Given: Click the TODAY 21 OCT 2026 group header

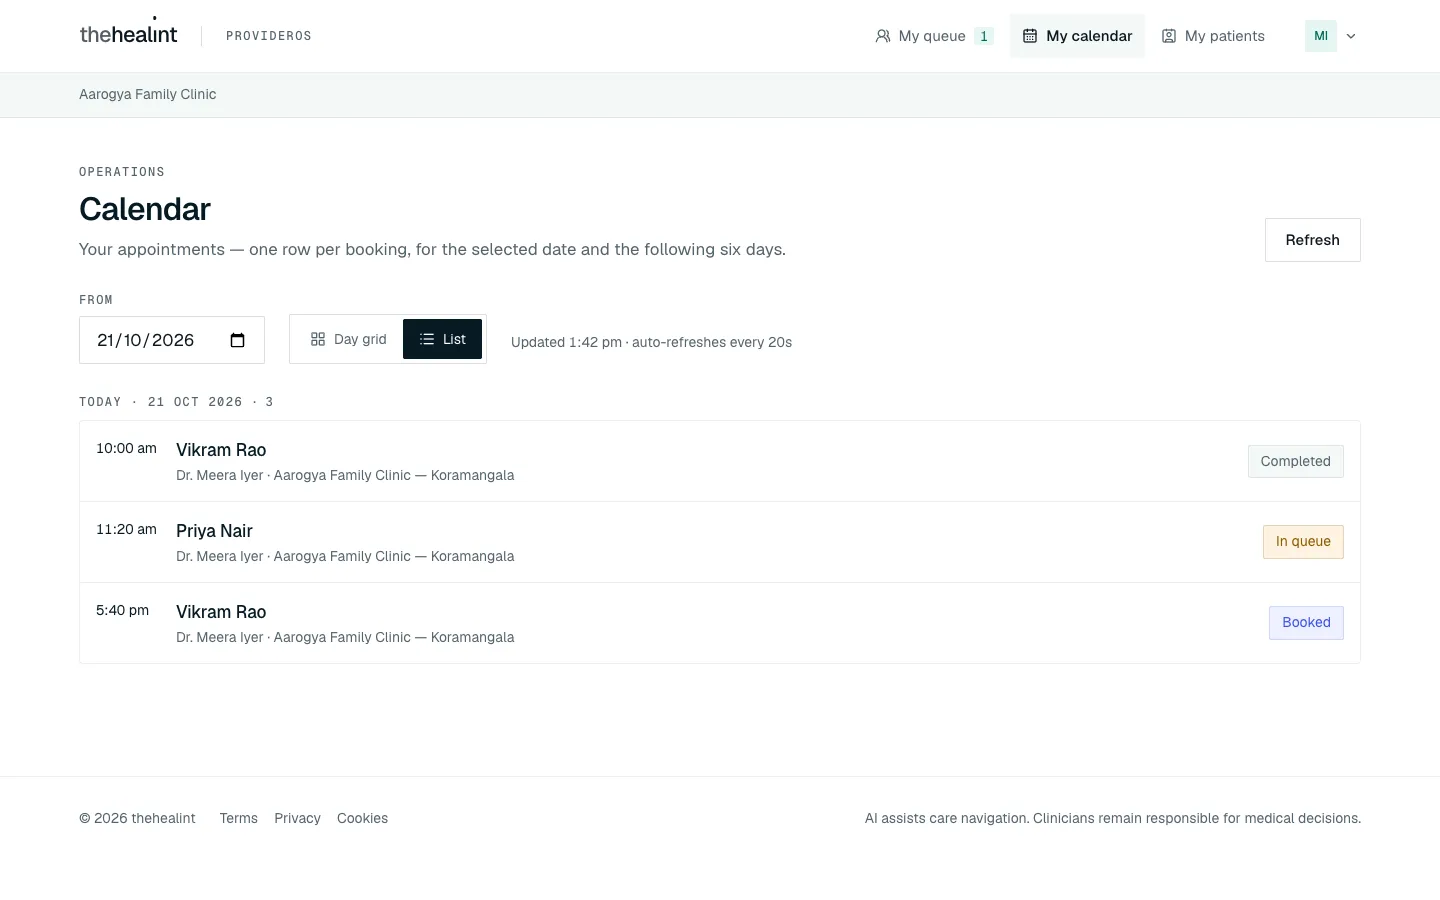Looking at the screenshot, I should click(x=176, y=402).
